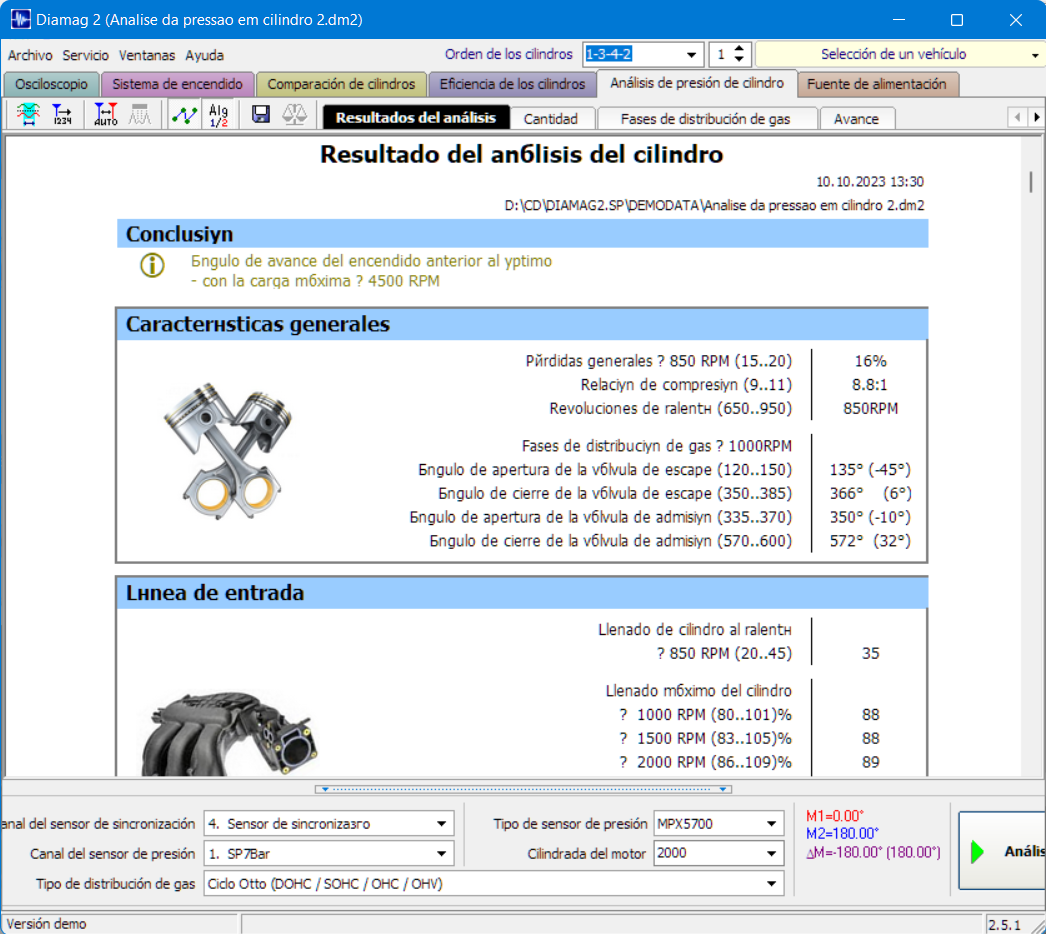Click the 850RPM idle speed value
The height and width of the screenshot is (934, 1046).
870,409
